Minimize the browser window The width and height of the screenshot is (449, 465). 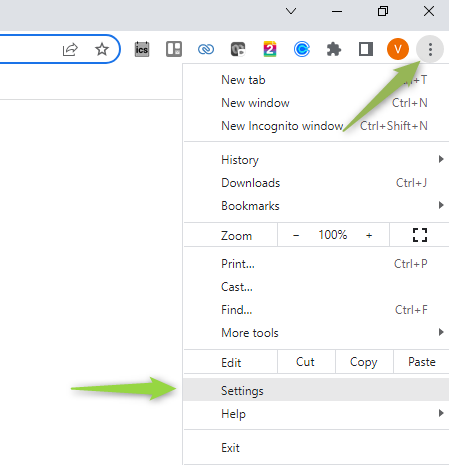tap(337, 11)
